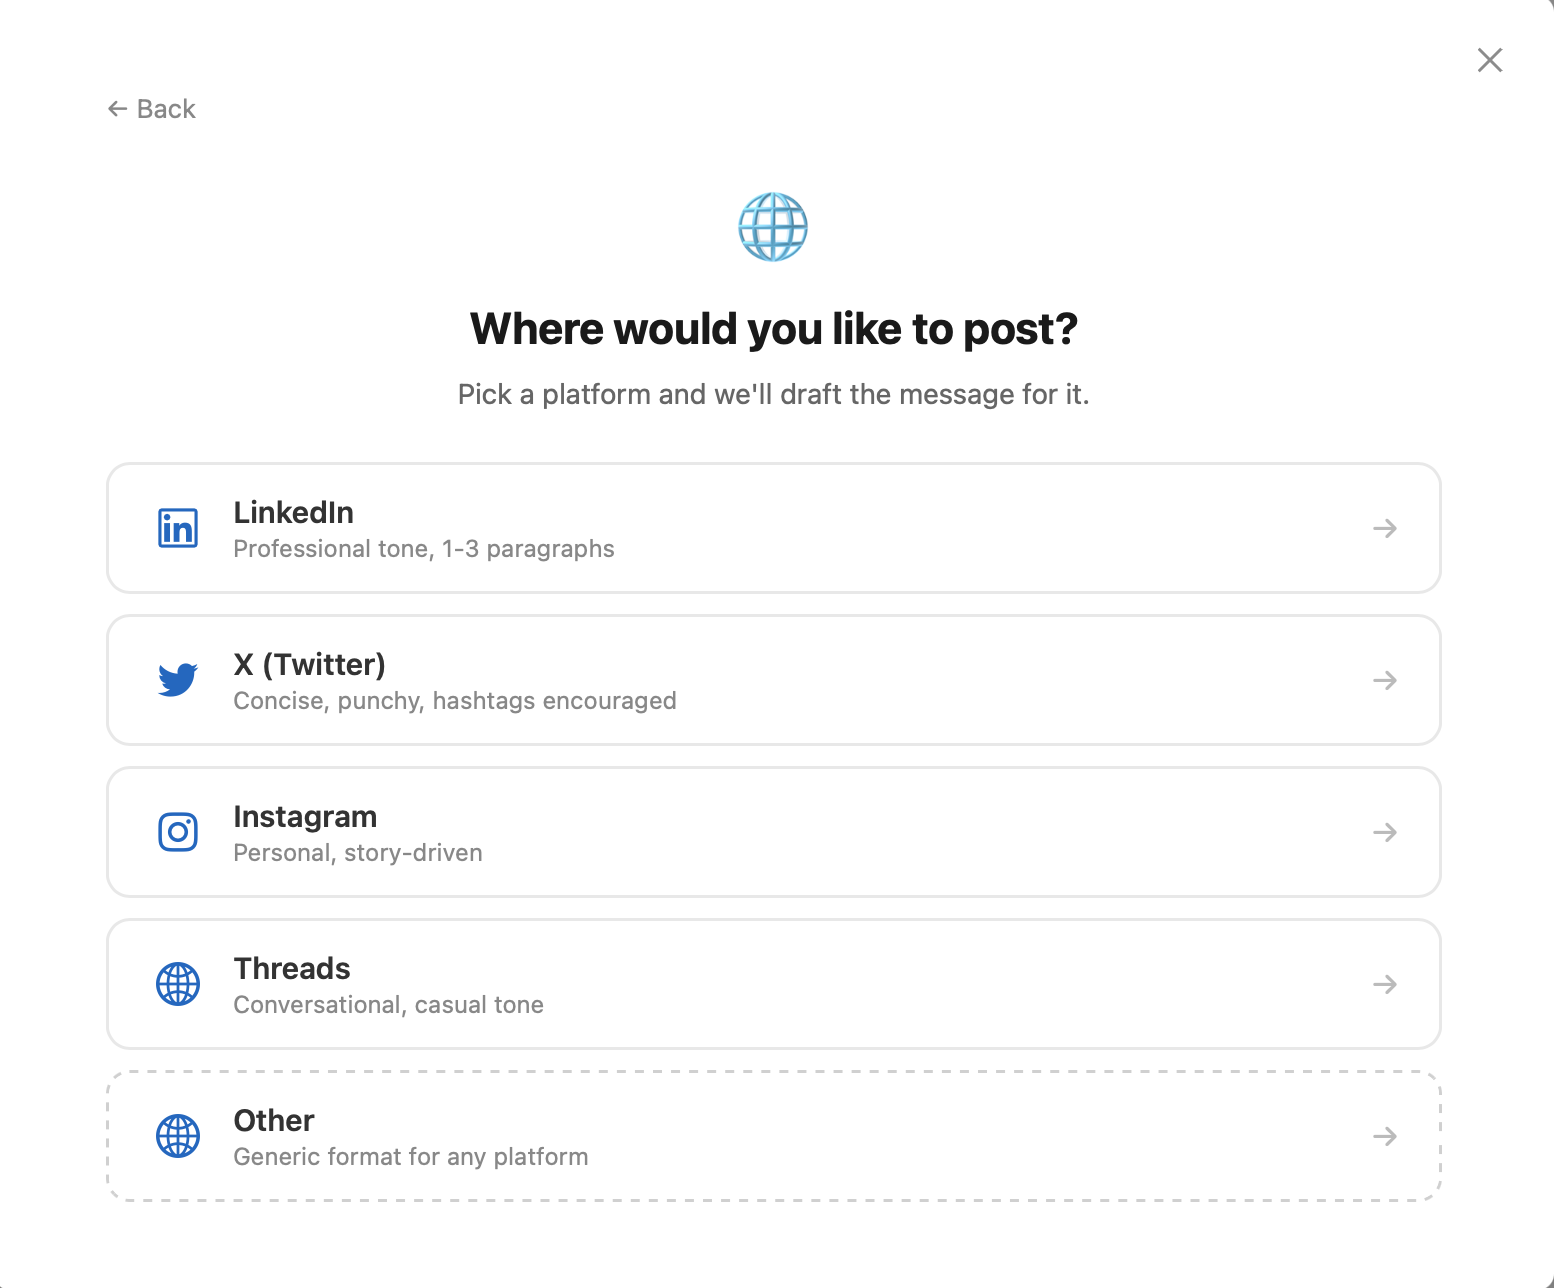Click the LinkedIn logo icon

[178, 528]
